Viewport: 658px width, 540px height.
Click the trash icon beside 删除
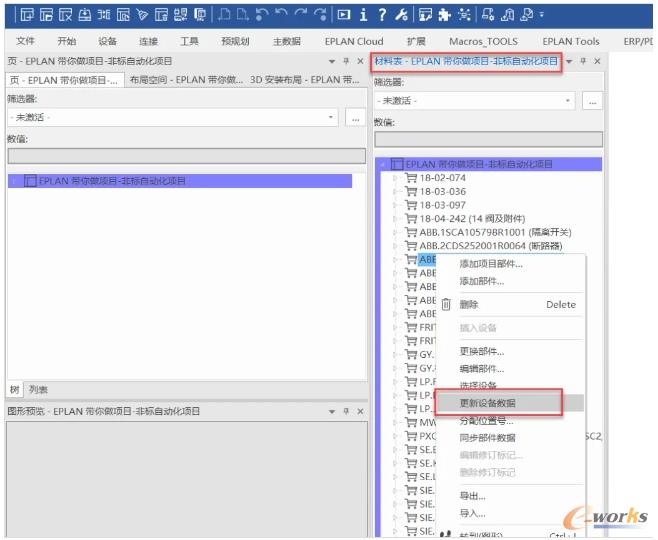(446, 304)
